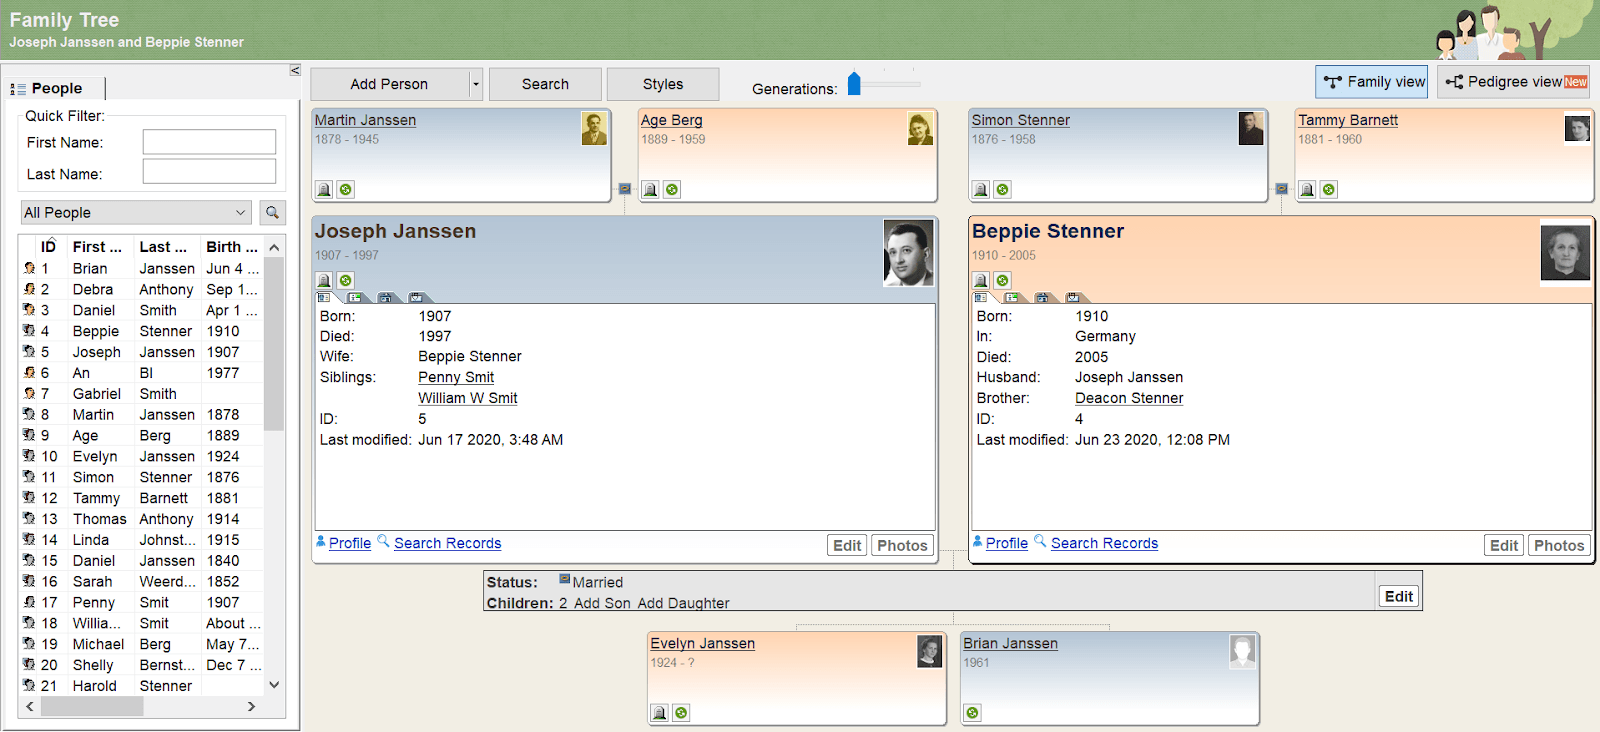Click the gravestone icon under Joseph Janssen's name
1600x732 pixels.
pyautogui.click(x=324, y=280)
